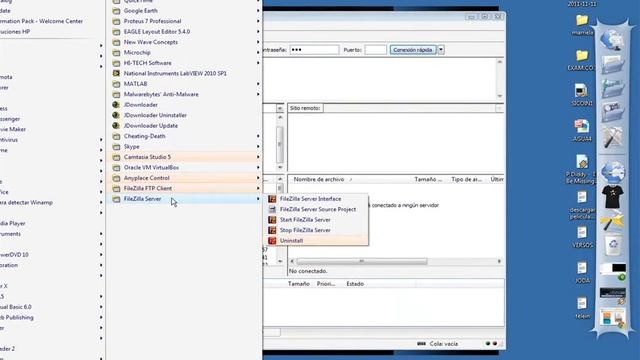Open Conexión rápida history dropdown arrow
The image size is (640, 360).
(x=441, y=50)
